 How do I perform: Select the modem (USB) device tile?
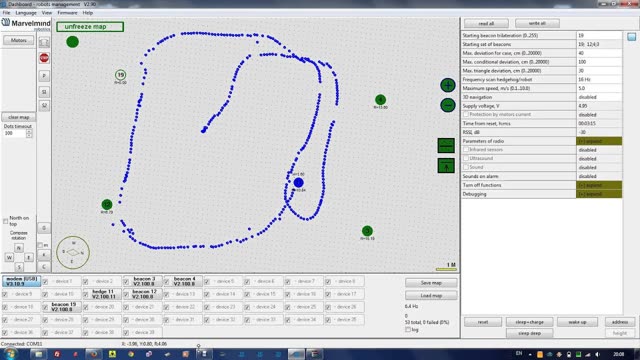point(21,281)
